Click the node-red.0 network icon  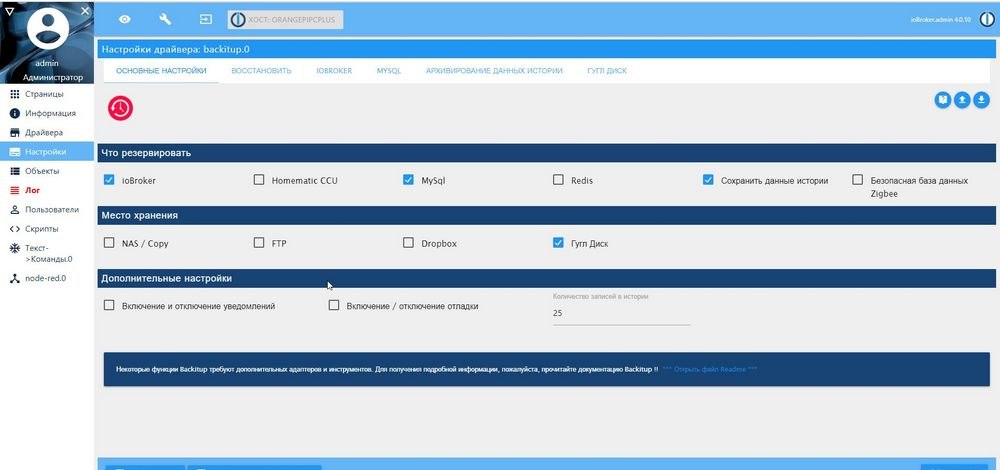click(x=15, y=279)
